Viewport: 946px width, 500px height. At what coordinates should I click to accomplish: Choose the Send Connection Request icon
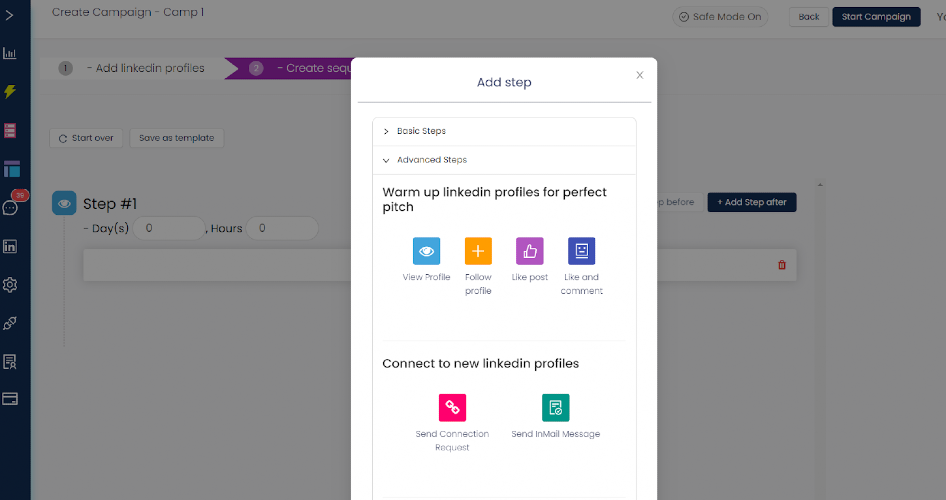(x=452, y=408)
